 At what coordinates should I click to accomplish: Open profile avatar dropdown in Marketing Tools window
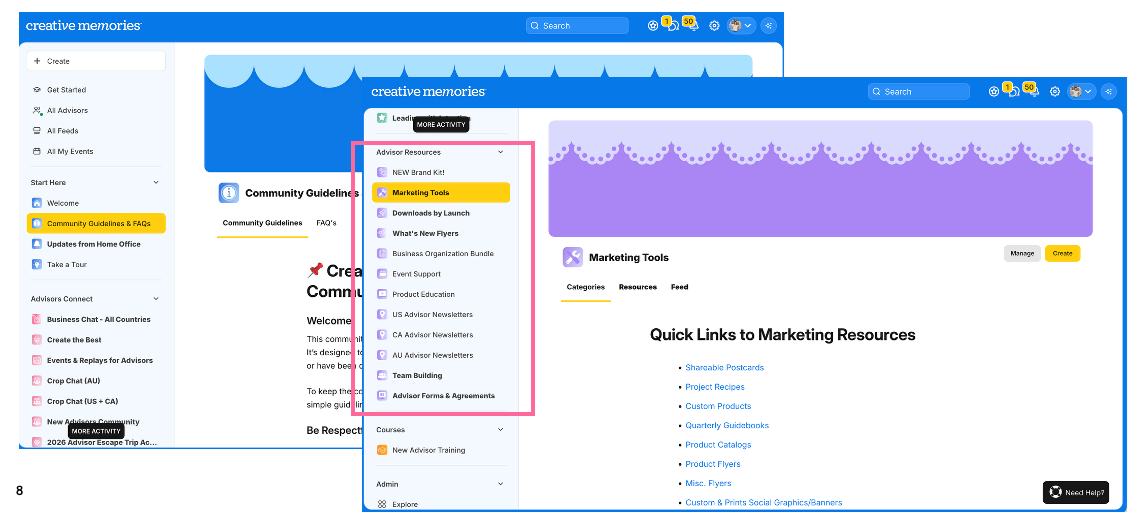(1081, 91)
